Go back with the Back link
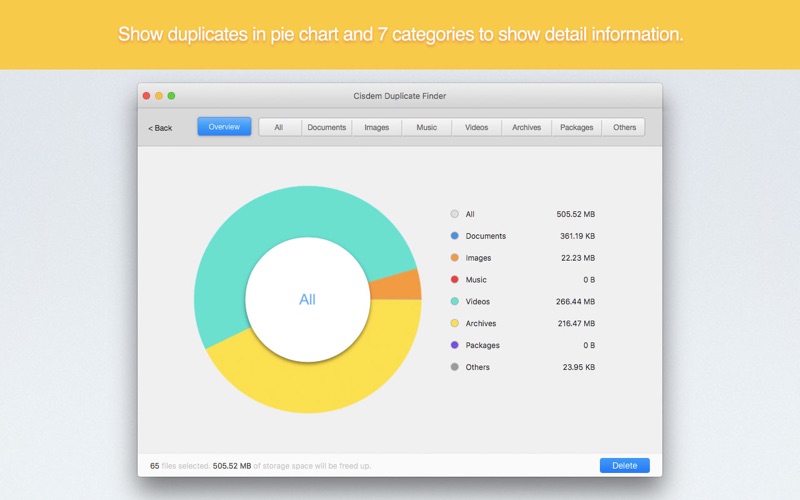The image size is (800, 500). (160, 128)
